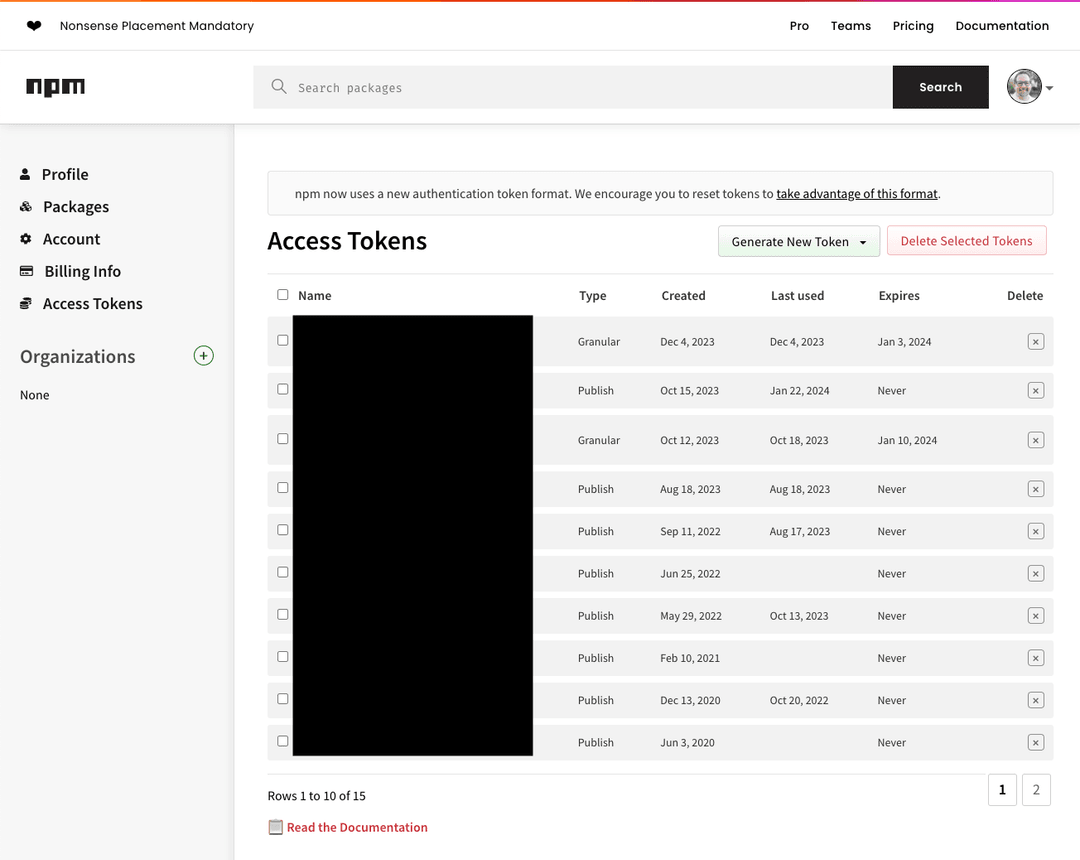Image resolution: width=1080 pixels, height=860 pixels.
Task: Click the green plus next to Organizations
Action: point(203,355)
